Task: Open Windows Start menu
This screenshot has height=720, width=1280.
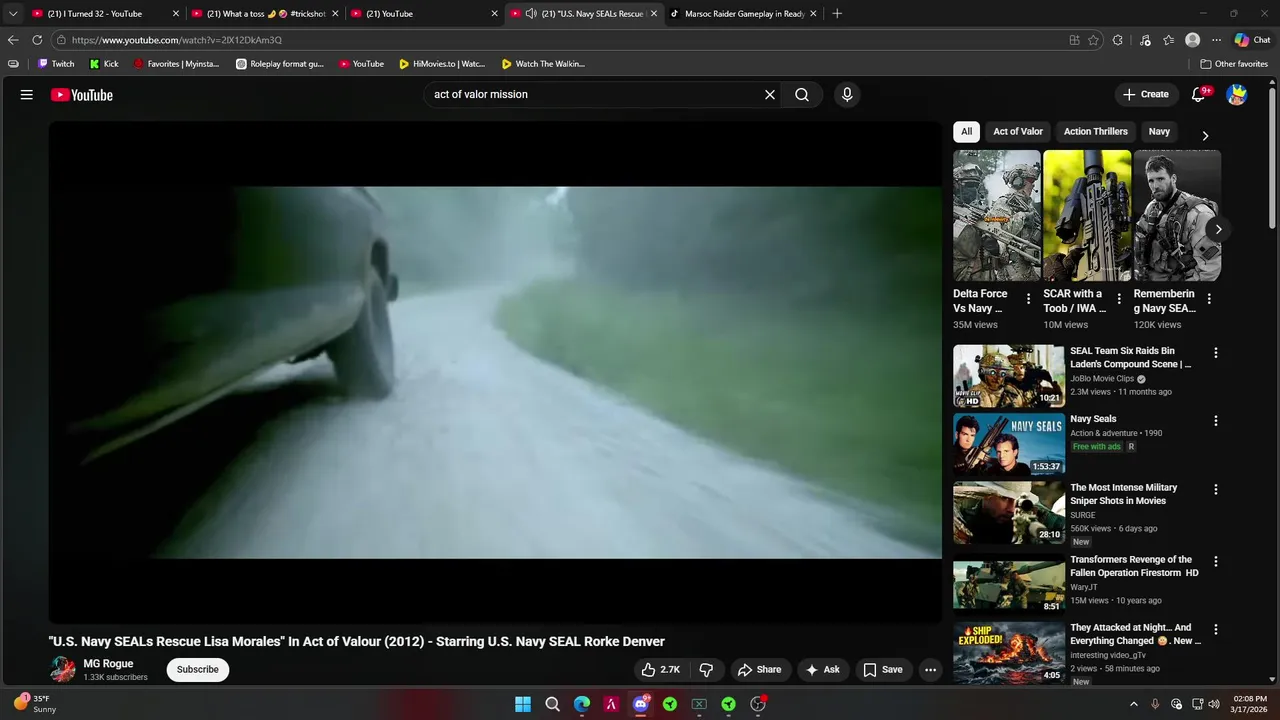Action: coord(523,704)
